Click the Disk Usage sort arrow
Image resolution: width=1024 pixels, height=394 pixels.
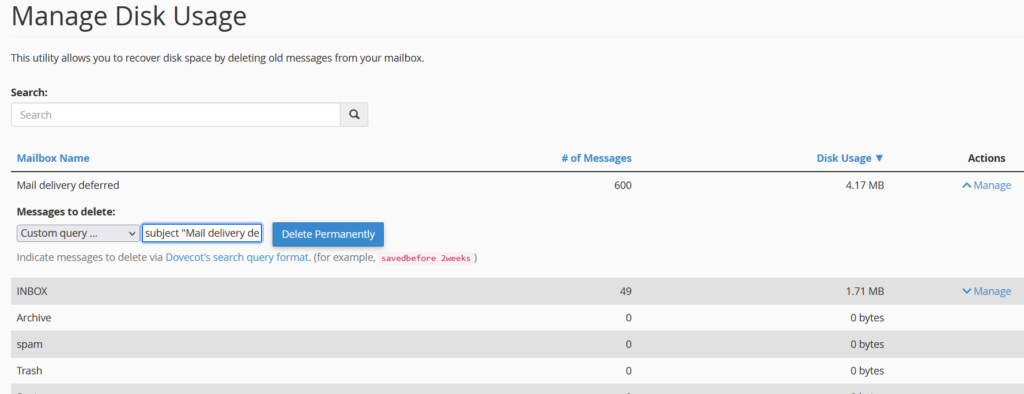(x=879, y=158)
